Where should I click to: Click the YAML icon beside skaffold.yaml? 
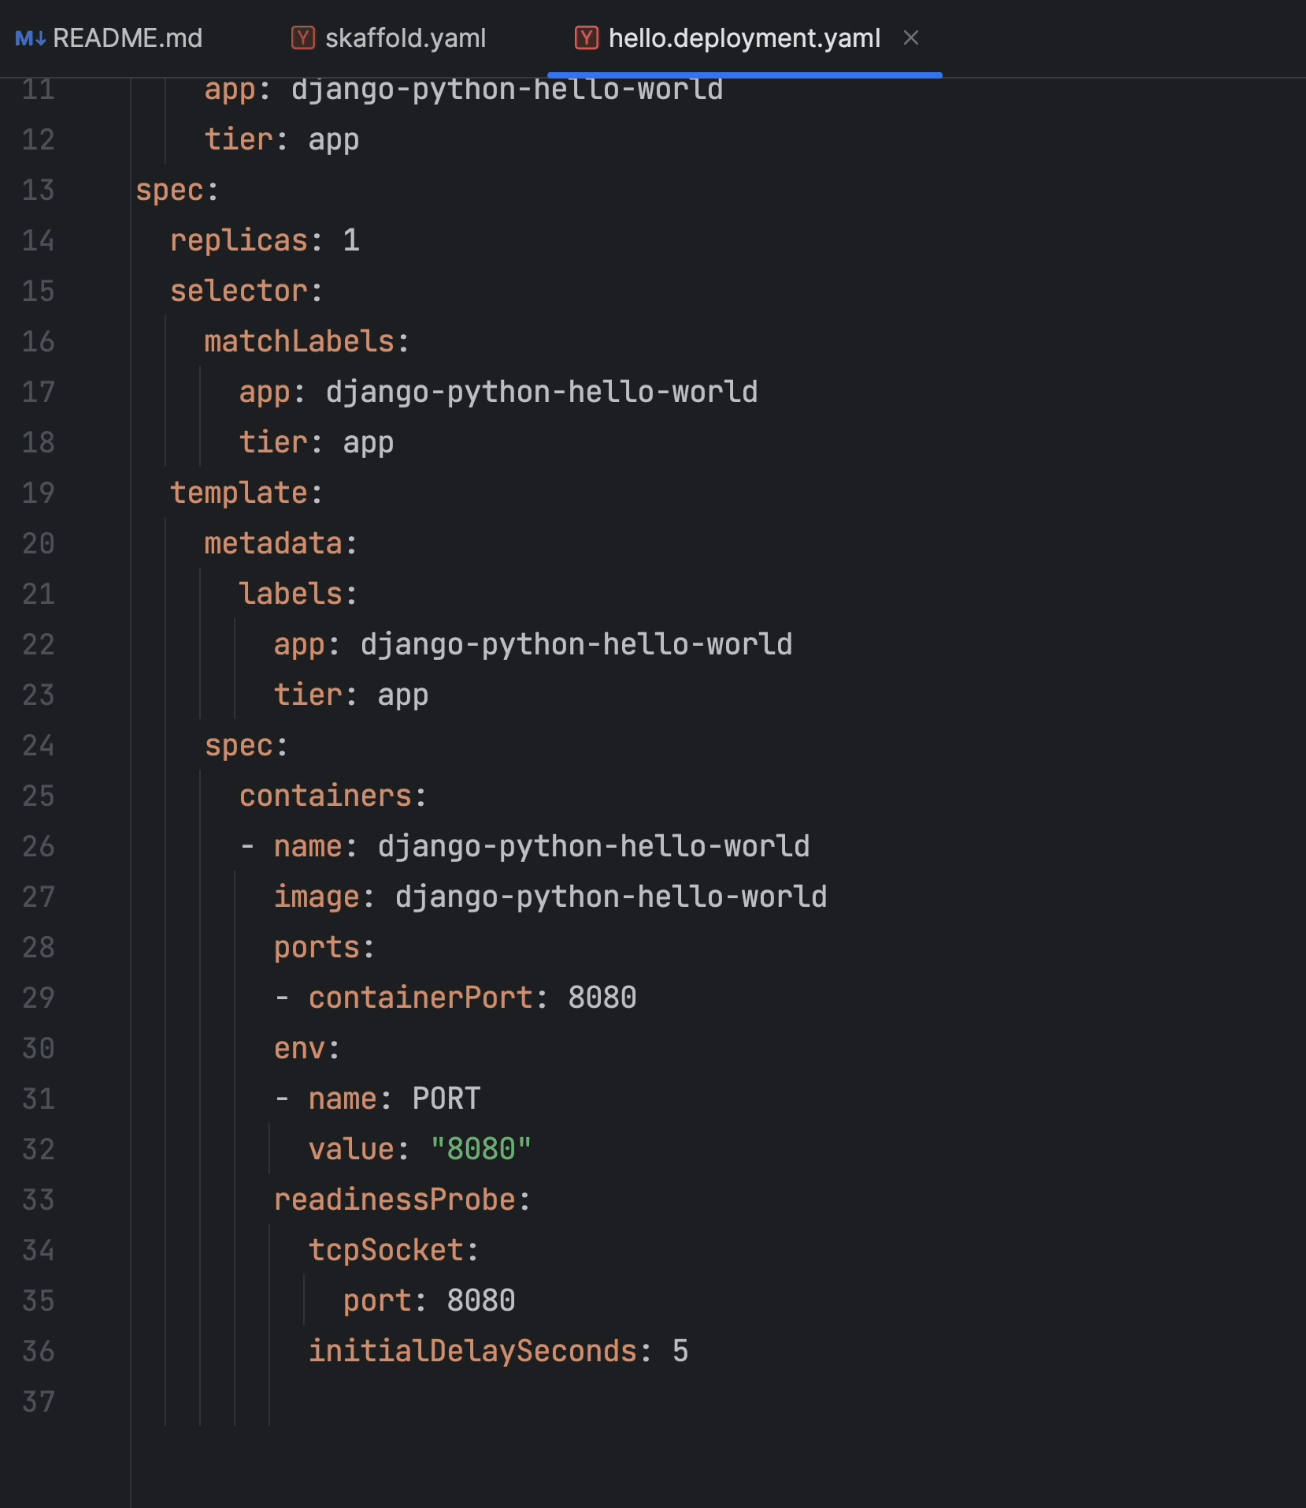302,37
